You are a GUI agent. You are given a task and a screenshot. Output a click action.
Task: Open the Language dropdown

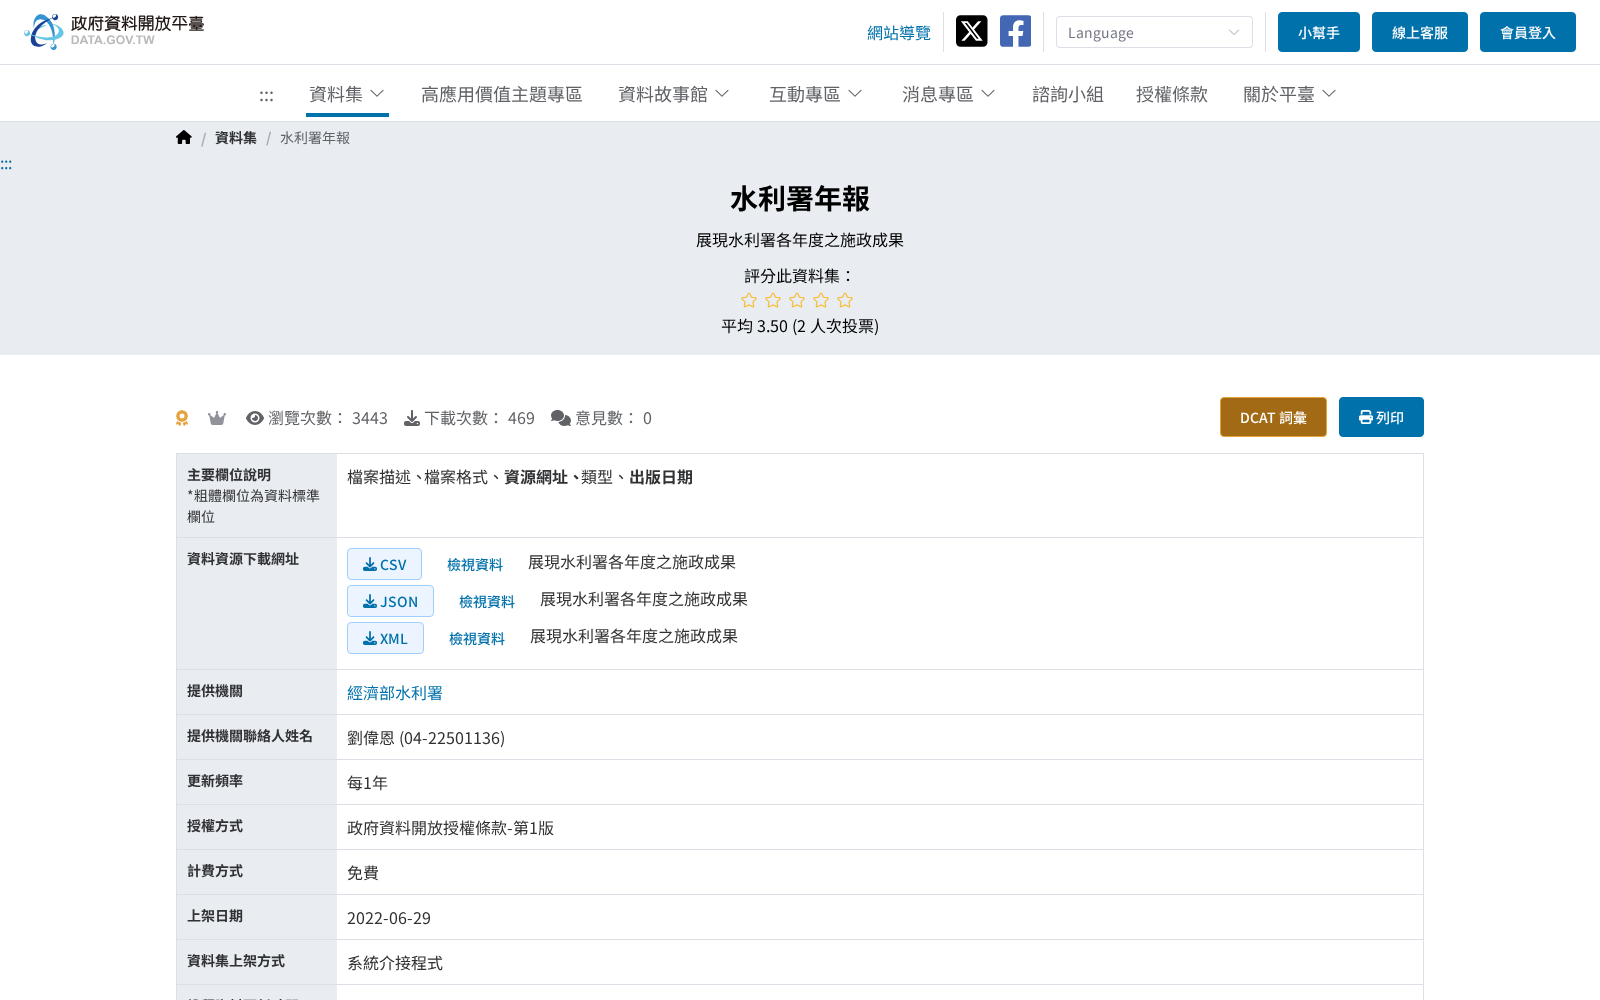[1154, 32]
